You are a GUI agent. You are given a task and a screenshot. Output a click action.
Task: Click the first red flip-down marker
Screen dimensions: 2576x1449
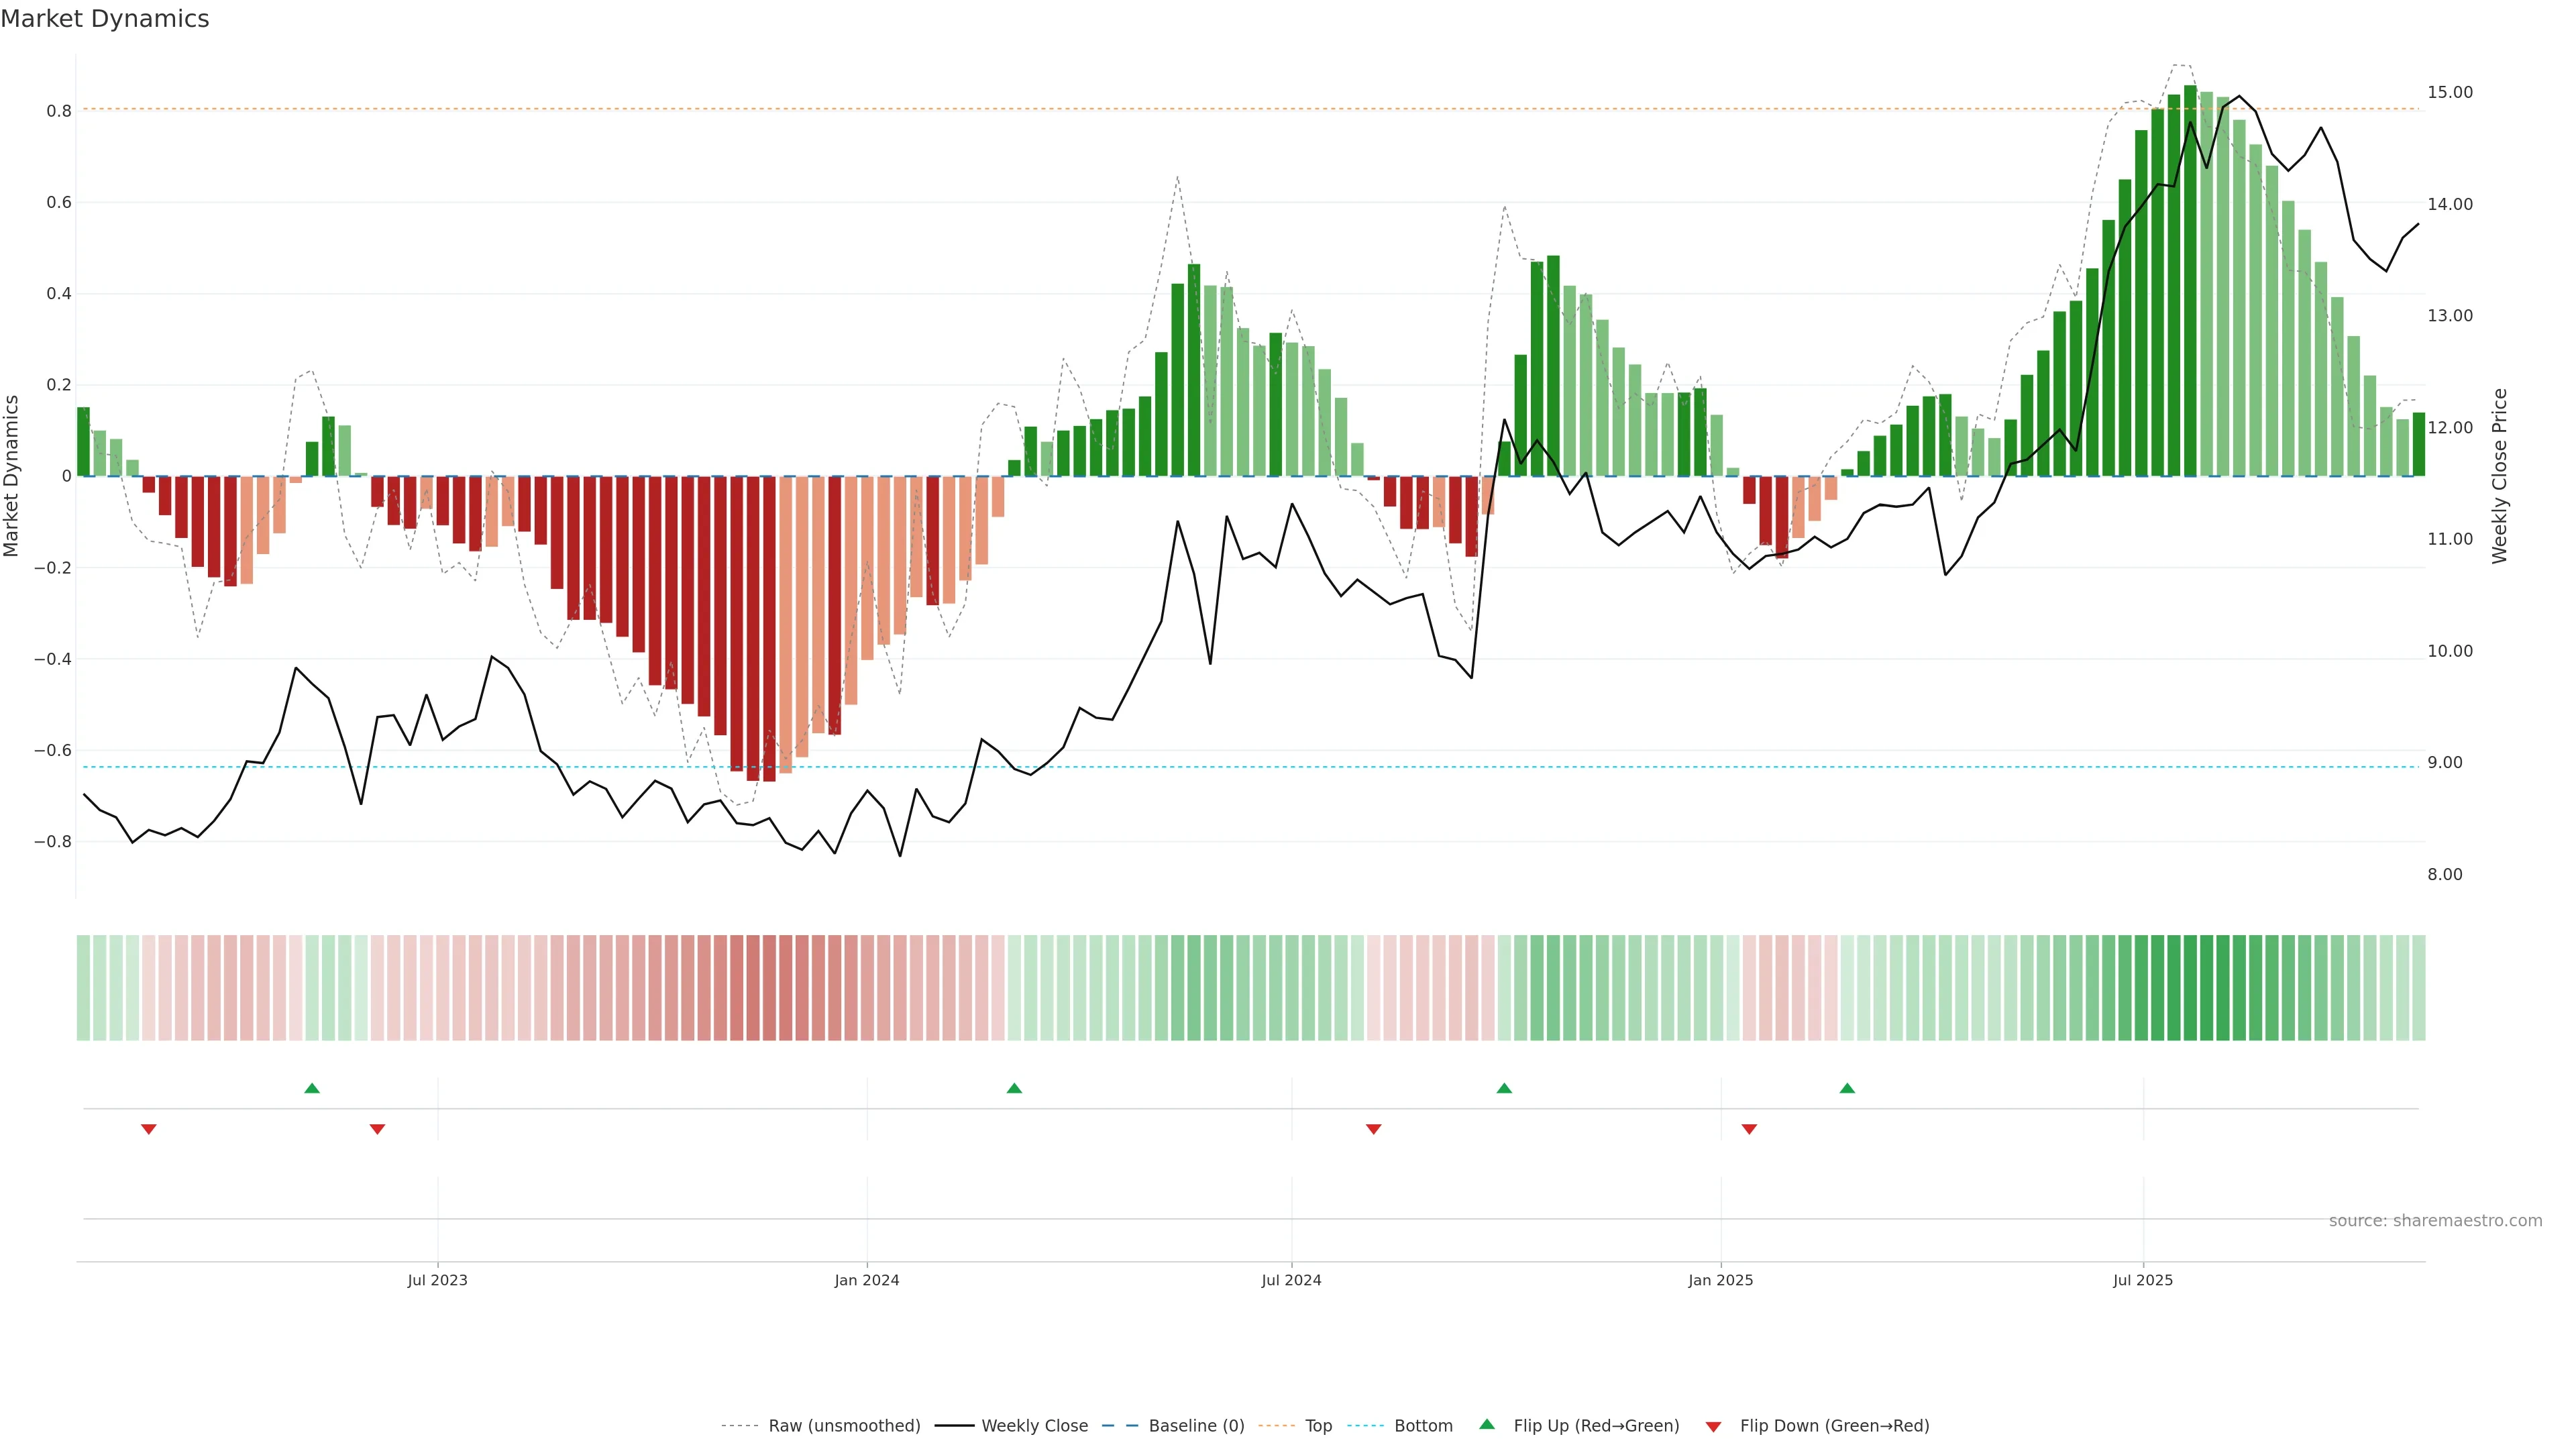click(149, 1129)
